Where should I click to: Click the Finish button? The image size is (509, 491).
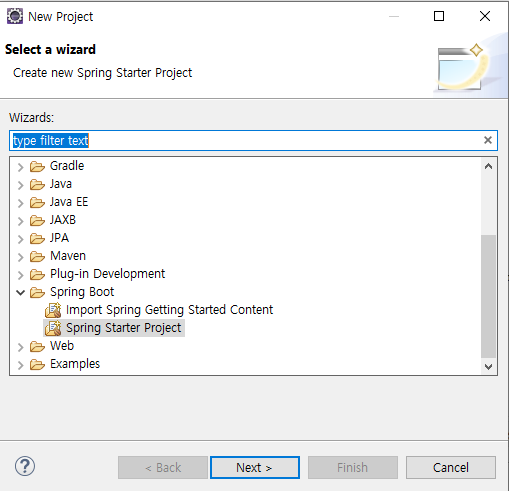click(353, 467)
